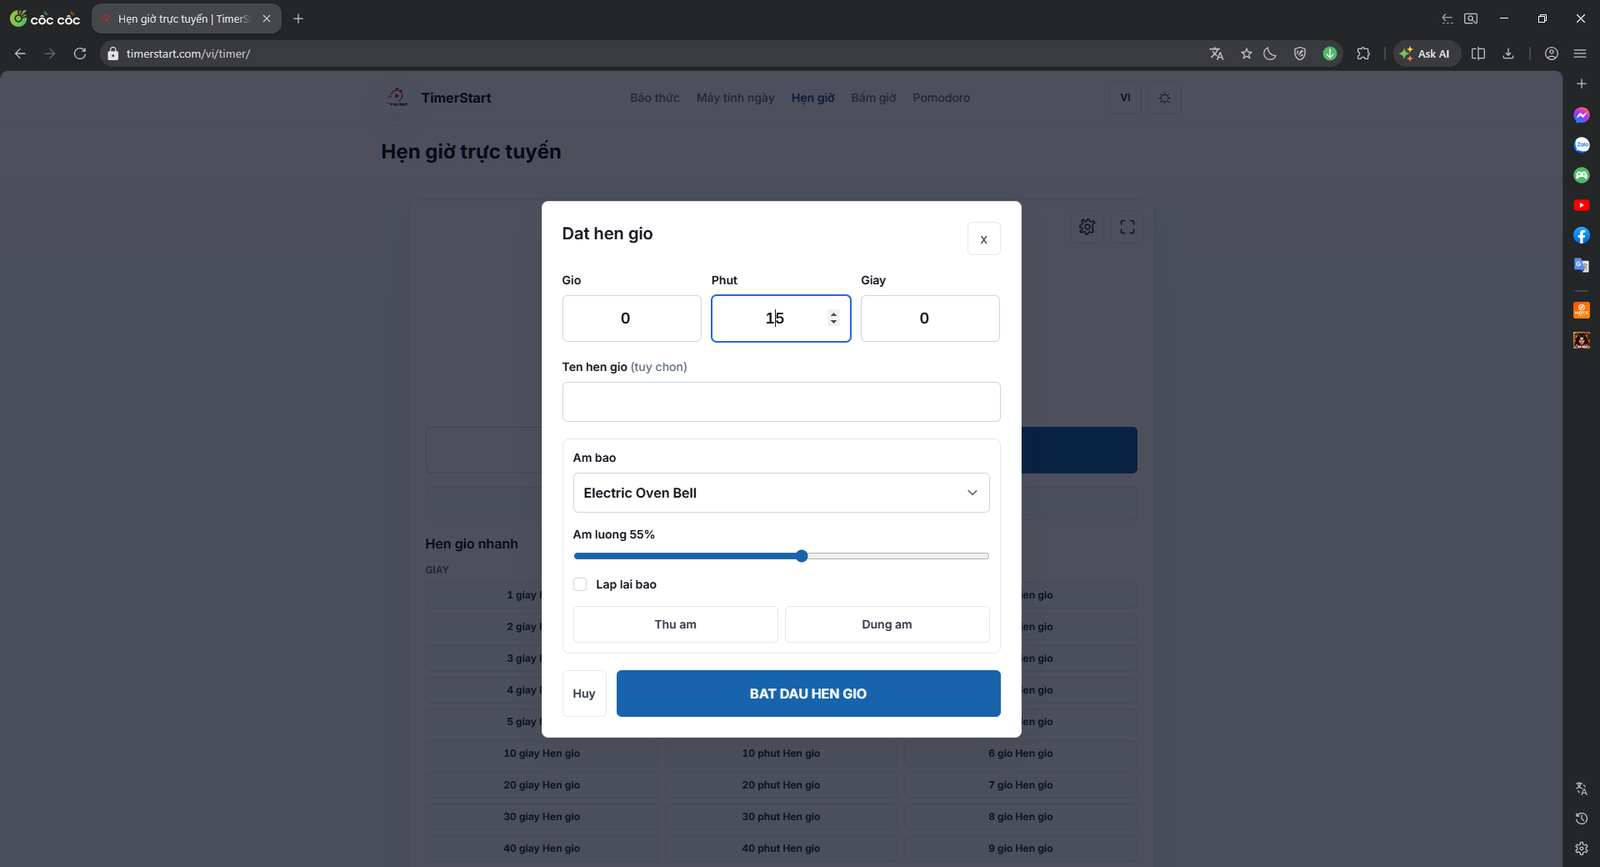
Task: Click BAT DAU HEN GIO button
Action: coord(808,693)
